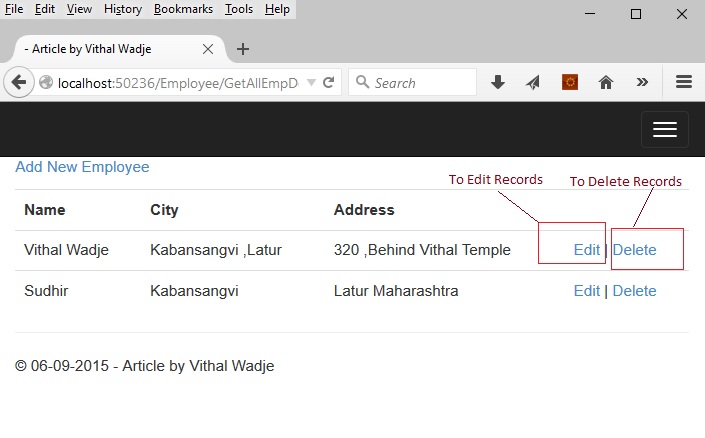Toggle the navbar collapse hamburger button

[x=665, y=130]
